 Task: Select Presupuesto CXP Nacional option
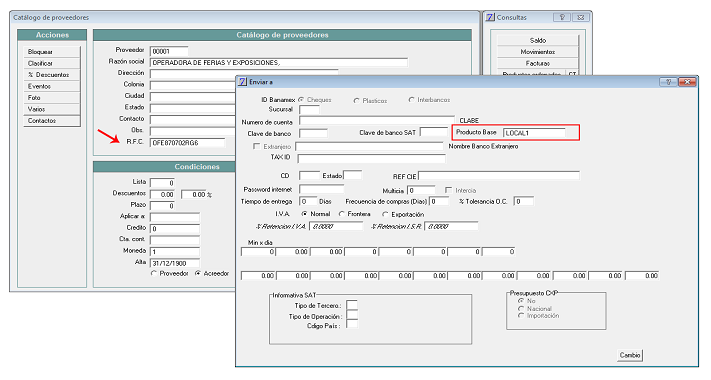coord(521,308)
